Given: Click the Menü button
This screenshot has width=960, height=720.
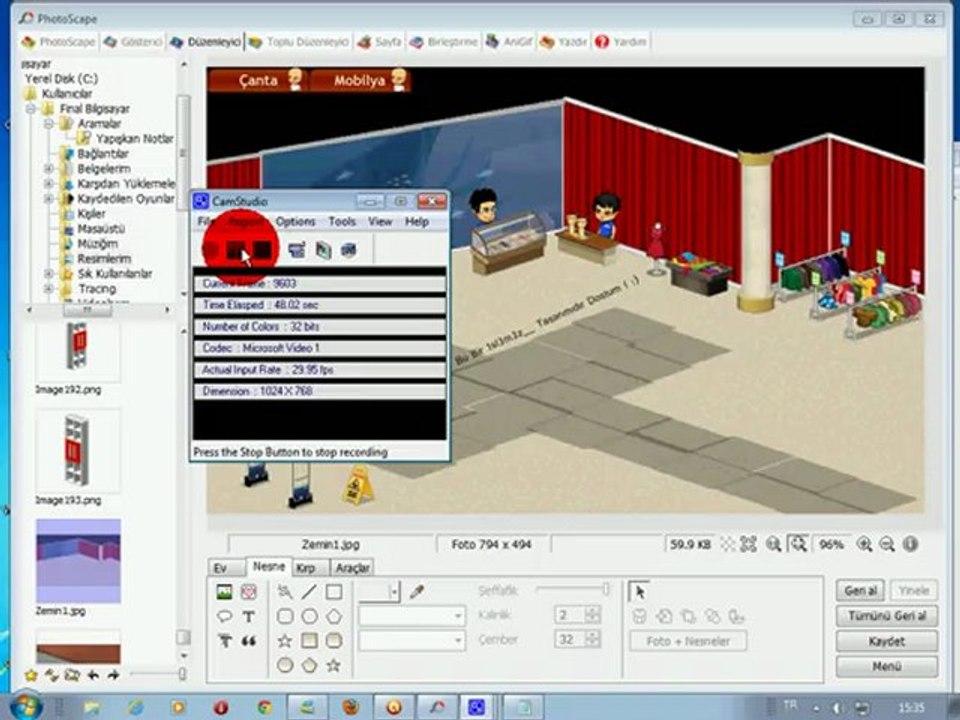Looking at the screenshot, I should point(887,666).
